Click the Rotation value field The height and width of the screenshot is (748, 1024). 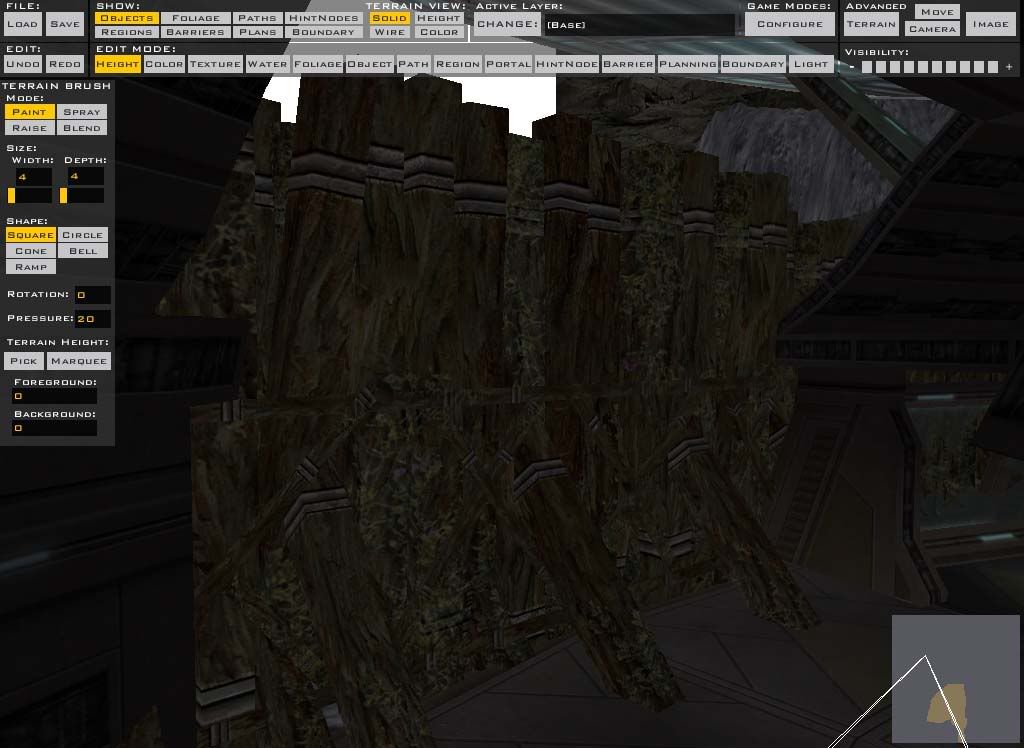(x=92, y=295)
